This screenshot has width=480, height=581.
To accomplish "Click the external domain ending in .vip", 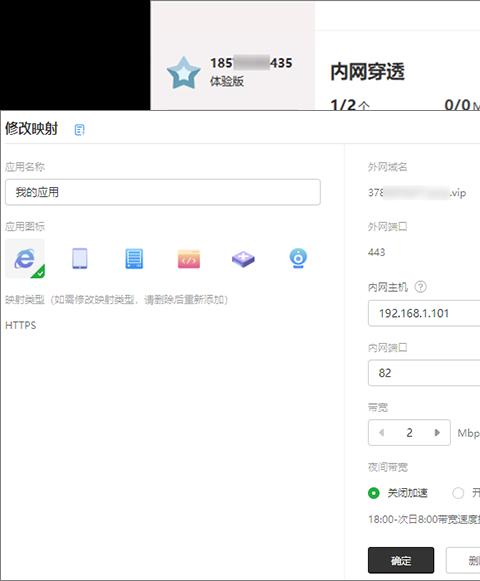I will click(417, 193).
